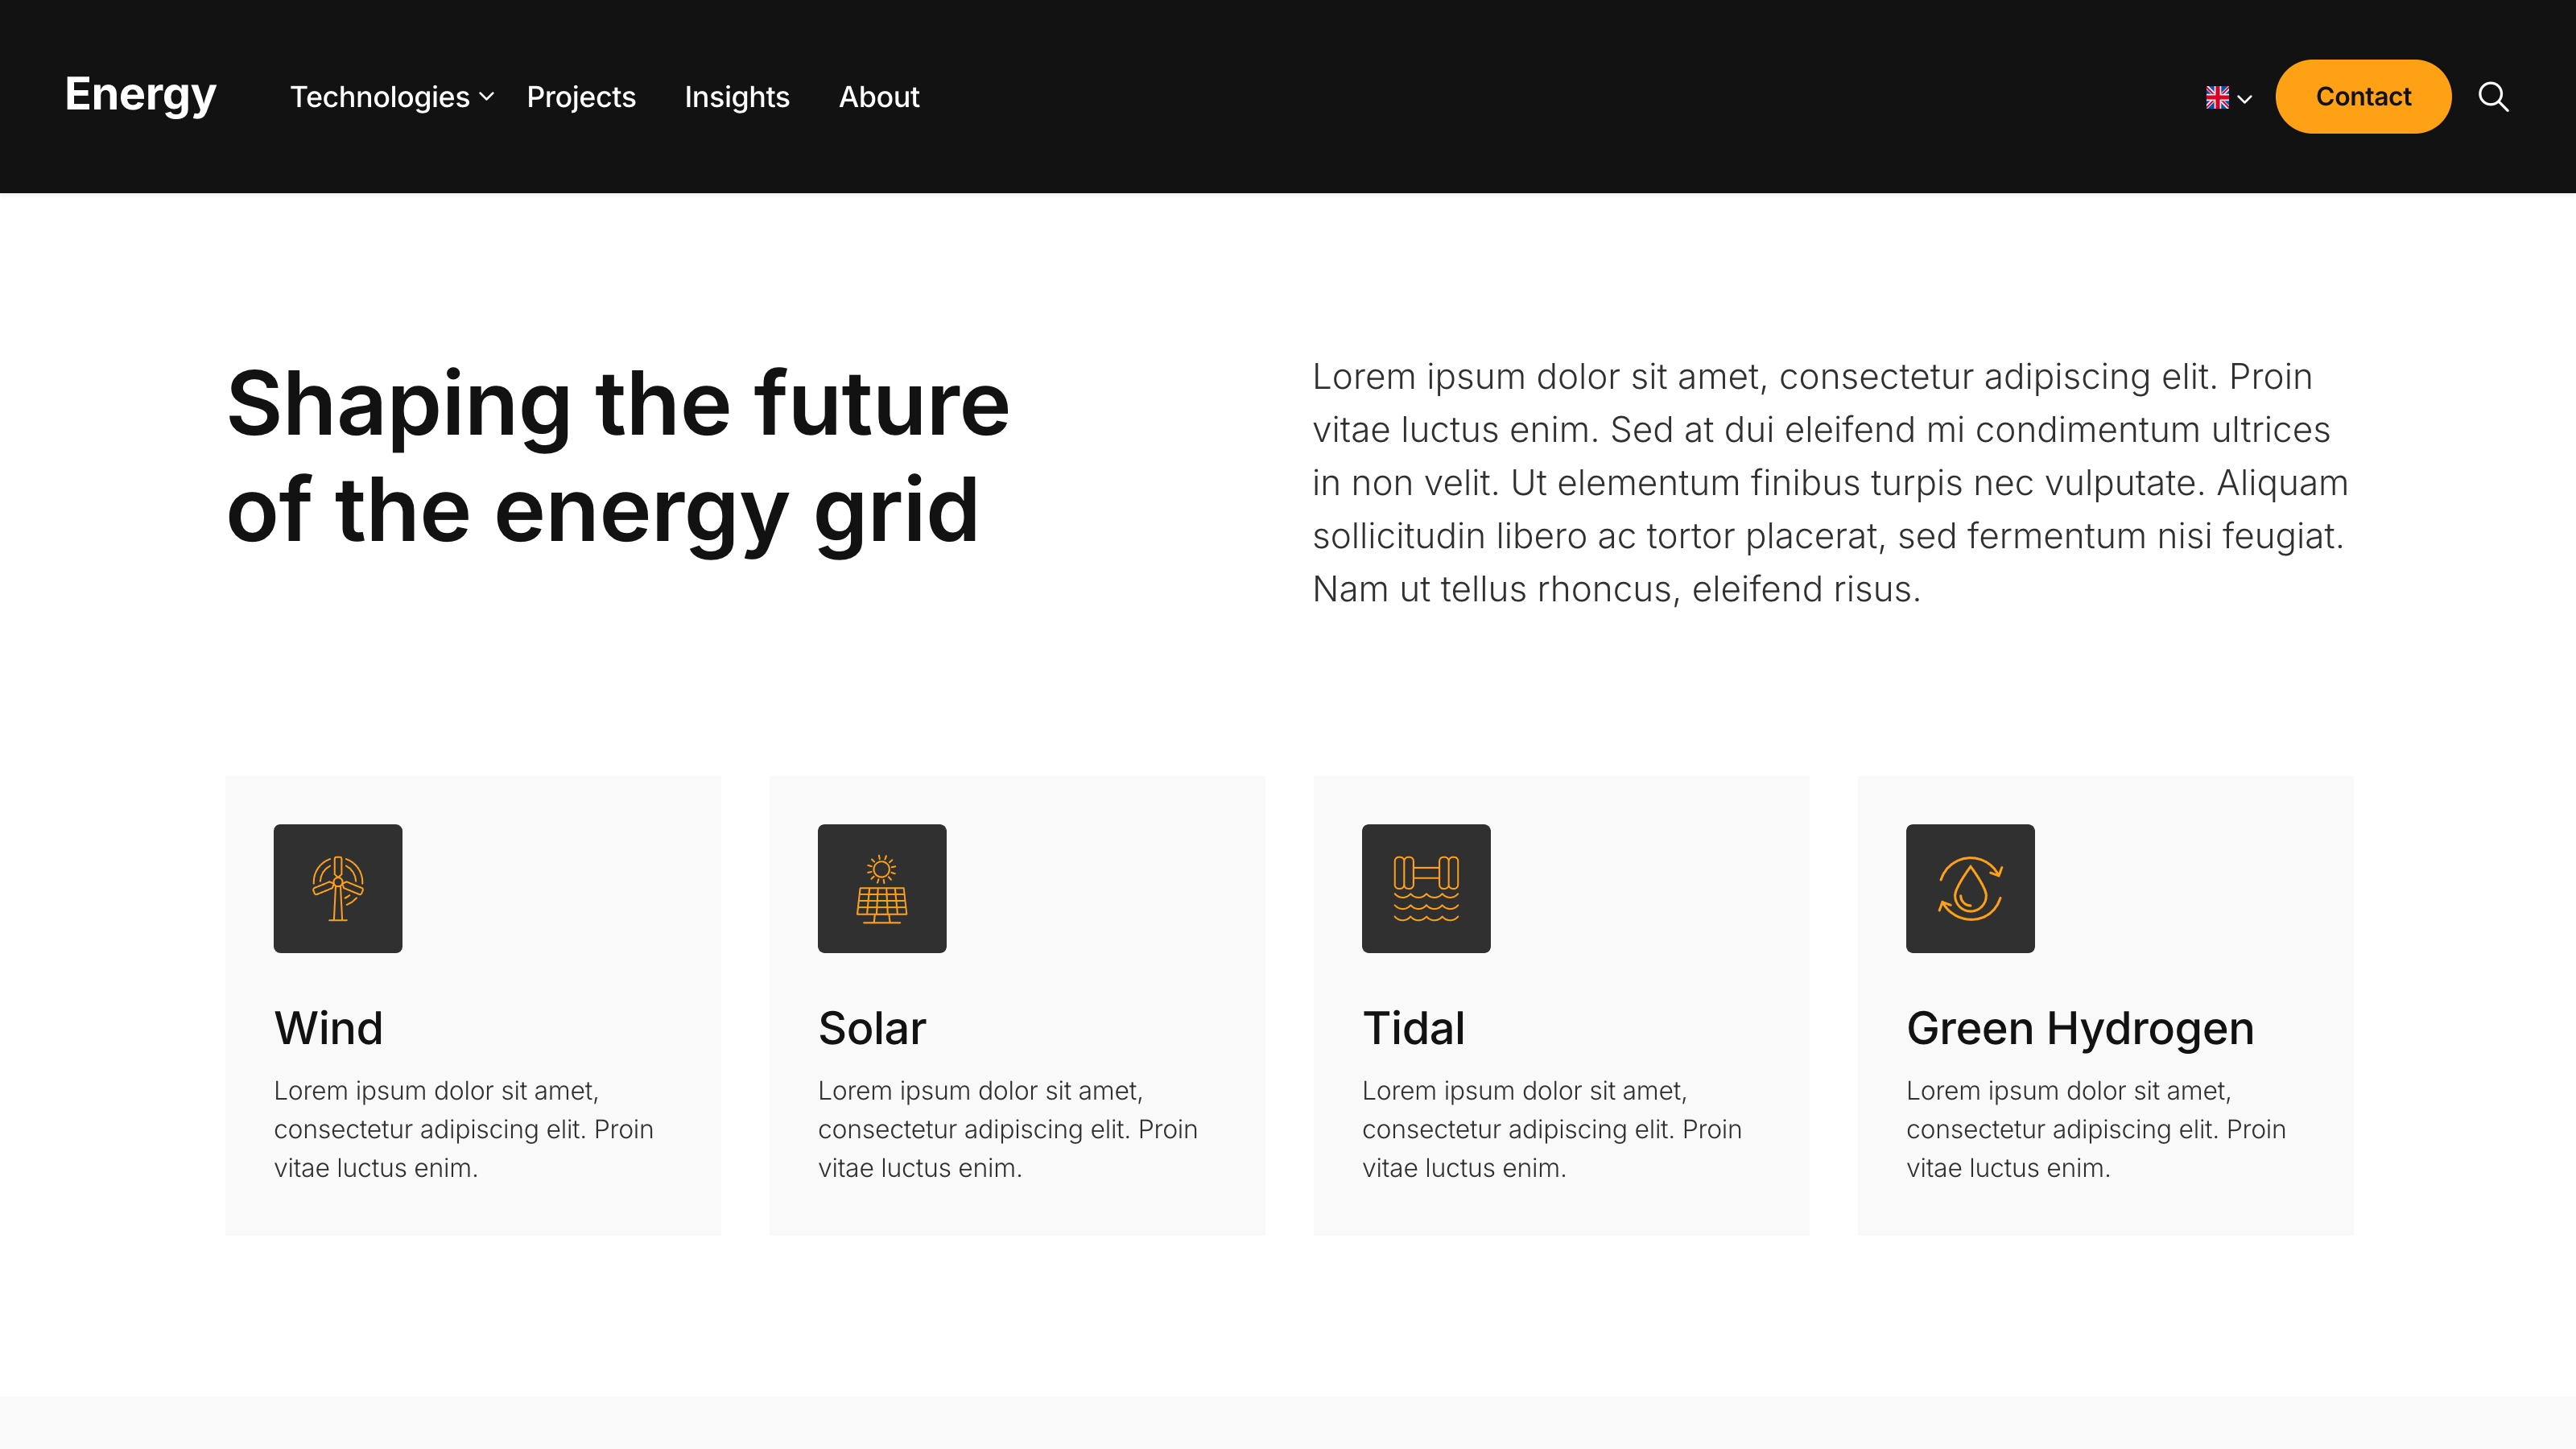
Task: Navigate to the About page
Action: coord(878,97)
